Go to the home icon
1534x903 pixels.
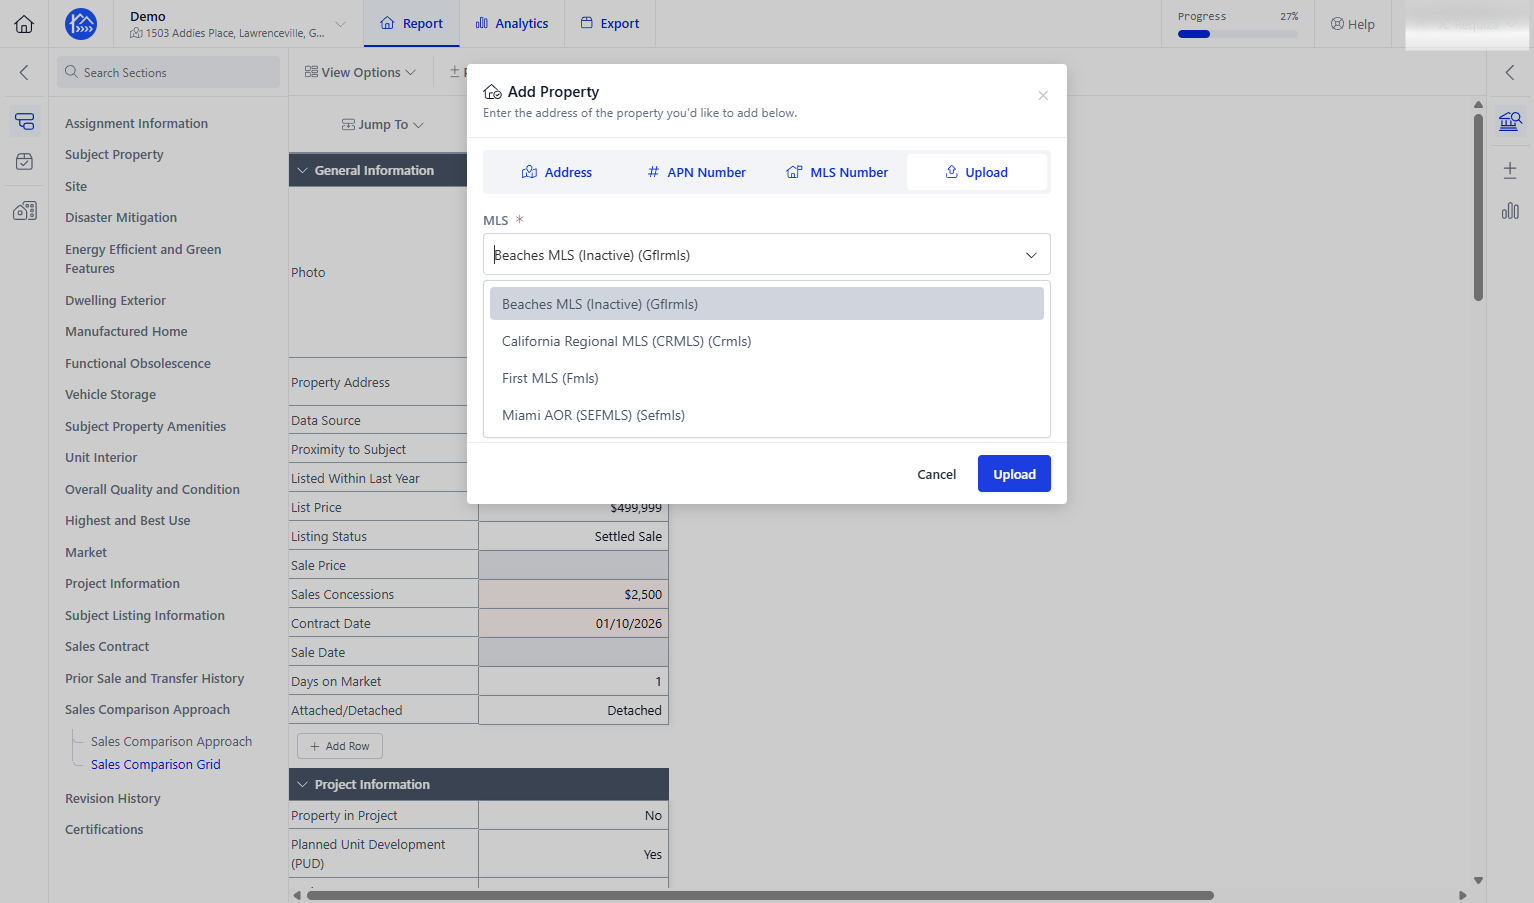coord(24,24)
